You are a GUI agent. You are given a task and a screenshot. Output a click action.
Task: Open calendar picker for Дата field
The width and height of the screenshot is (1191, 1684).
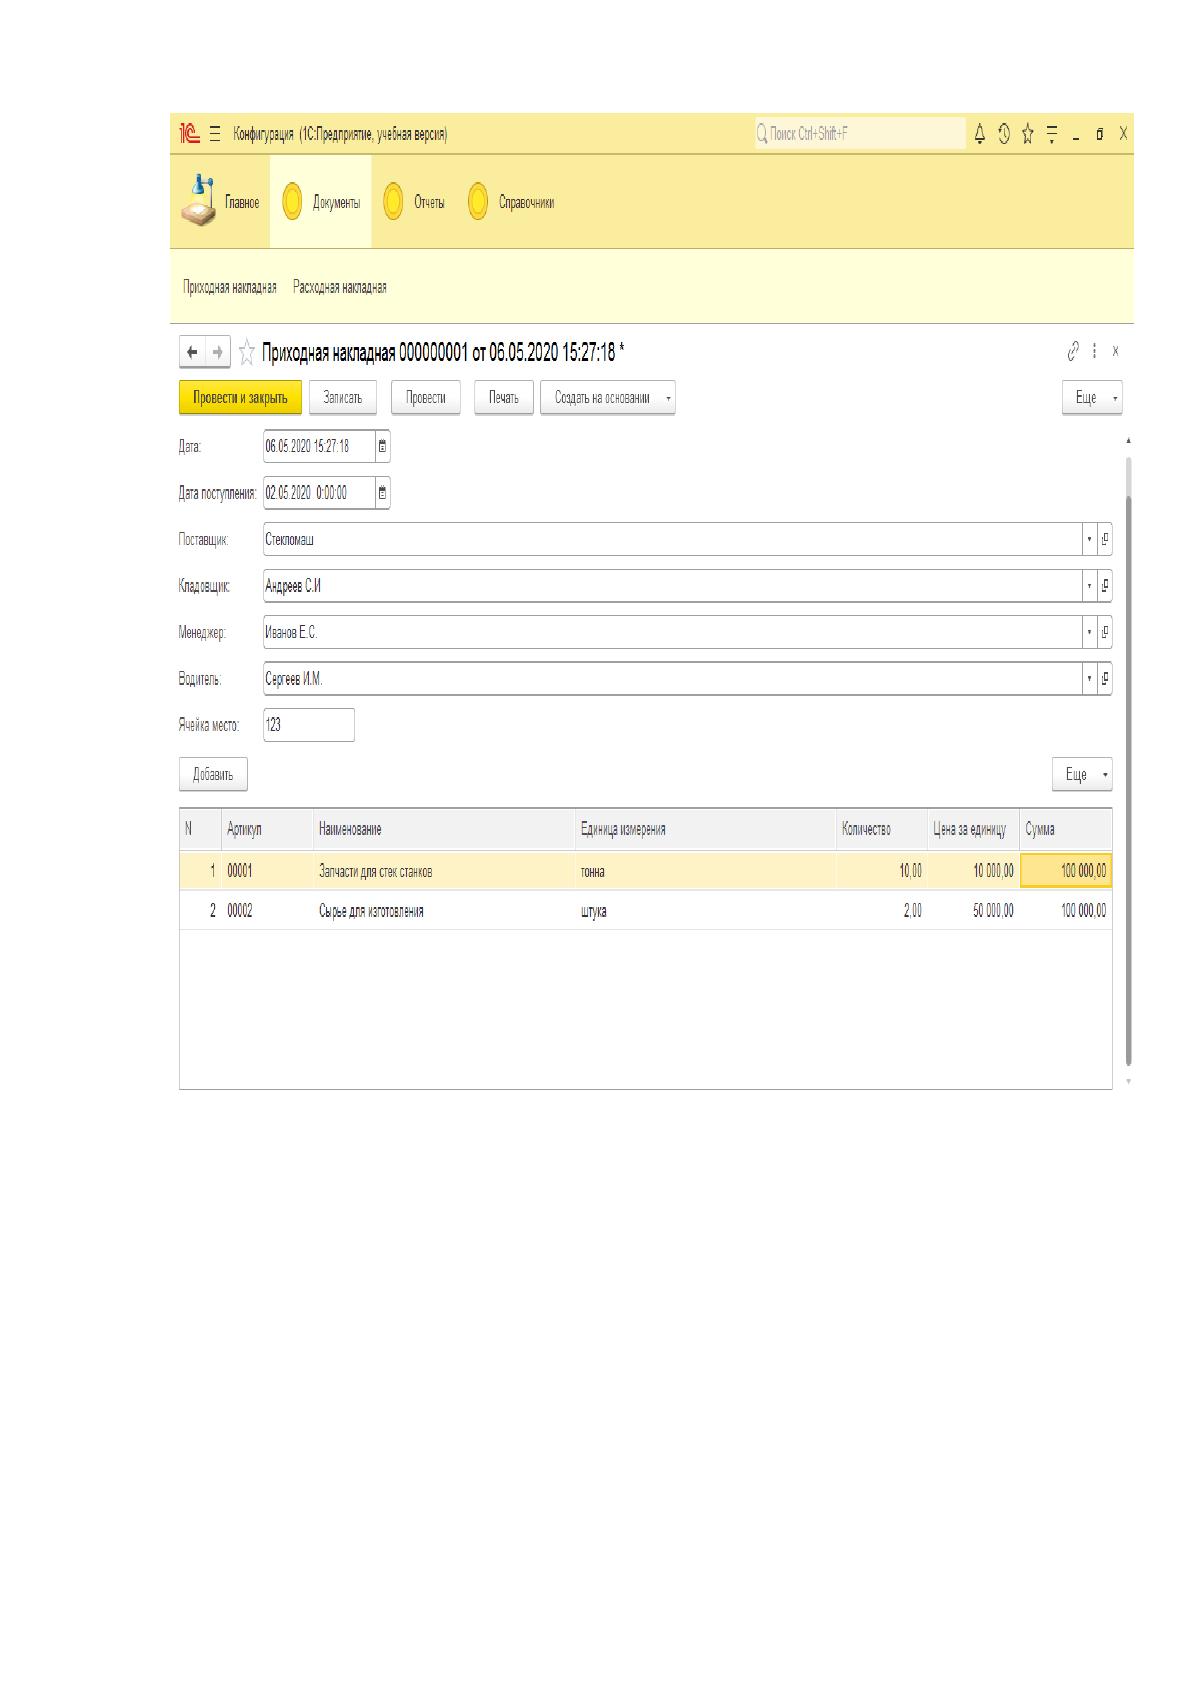click(x=382, y=447)
